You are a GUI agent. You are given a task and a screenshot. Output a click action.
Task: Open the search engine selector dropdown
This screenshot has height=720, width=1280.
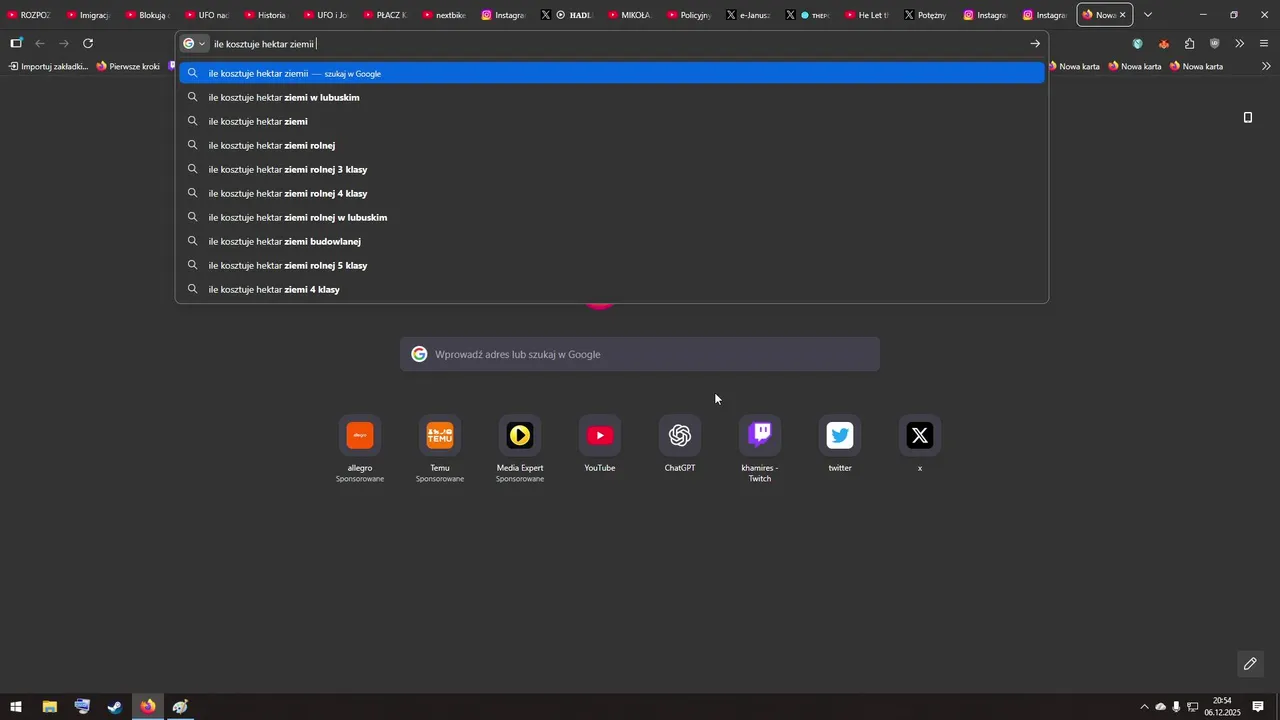194,44
